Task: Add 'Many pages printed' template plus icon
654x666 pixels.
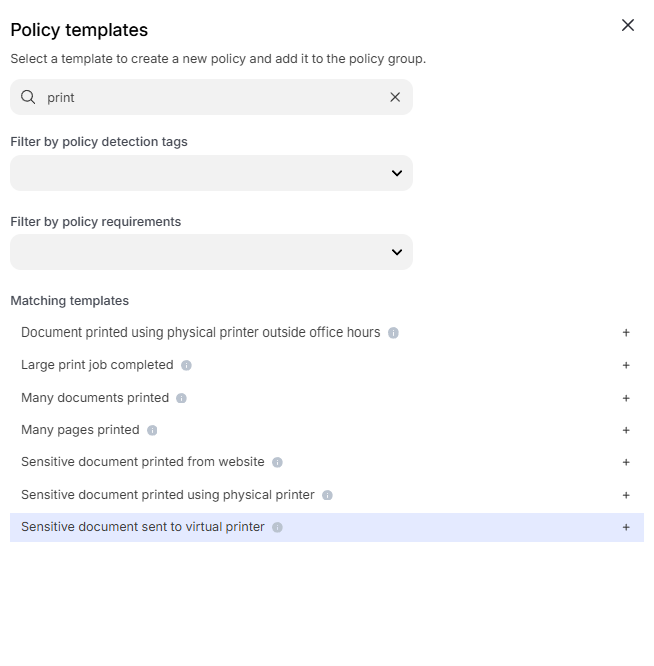Action: click(626, 430)
